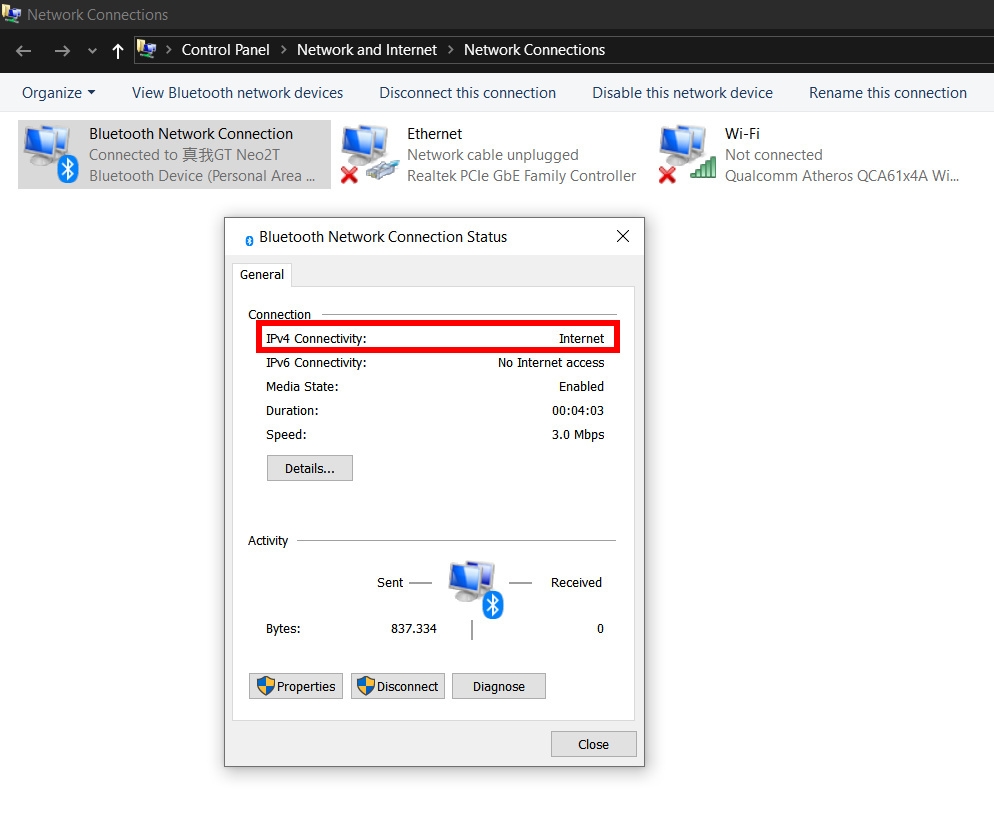
Task: Select the General tab
Action: coord(262,274)
